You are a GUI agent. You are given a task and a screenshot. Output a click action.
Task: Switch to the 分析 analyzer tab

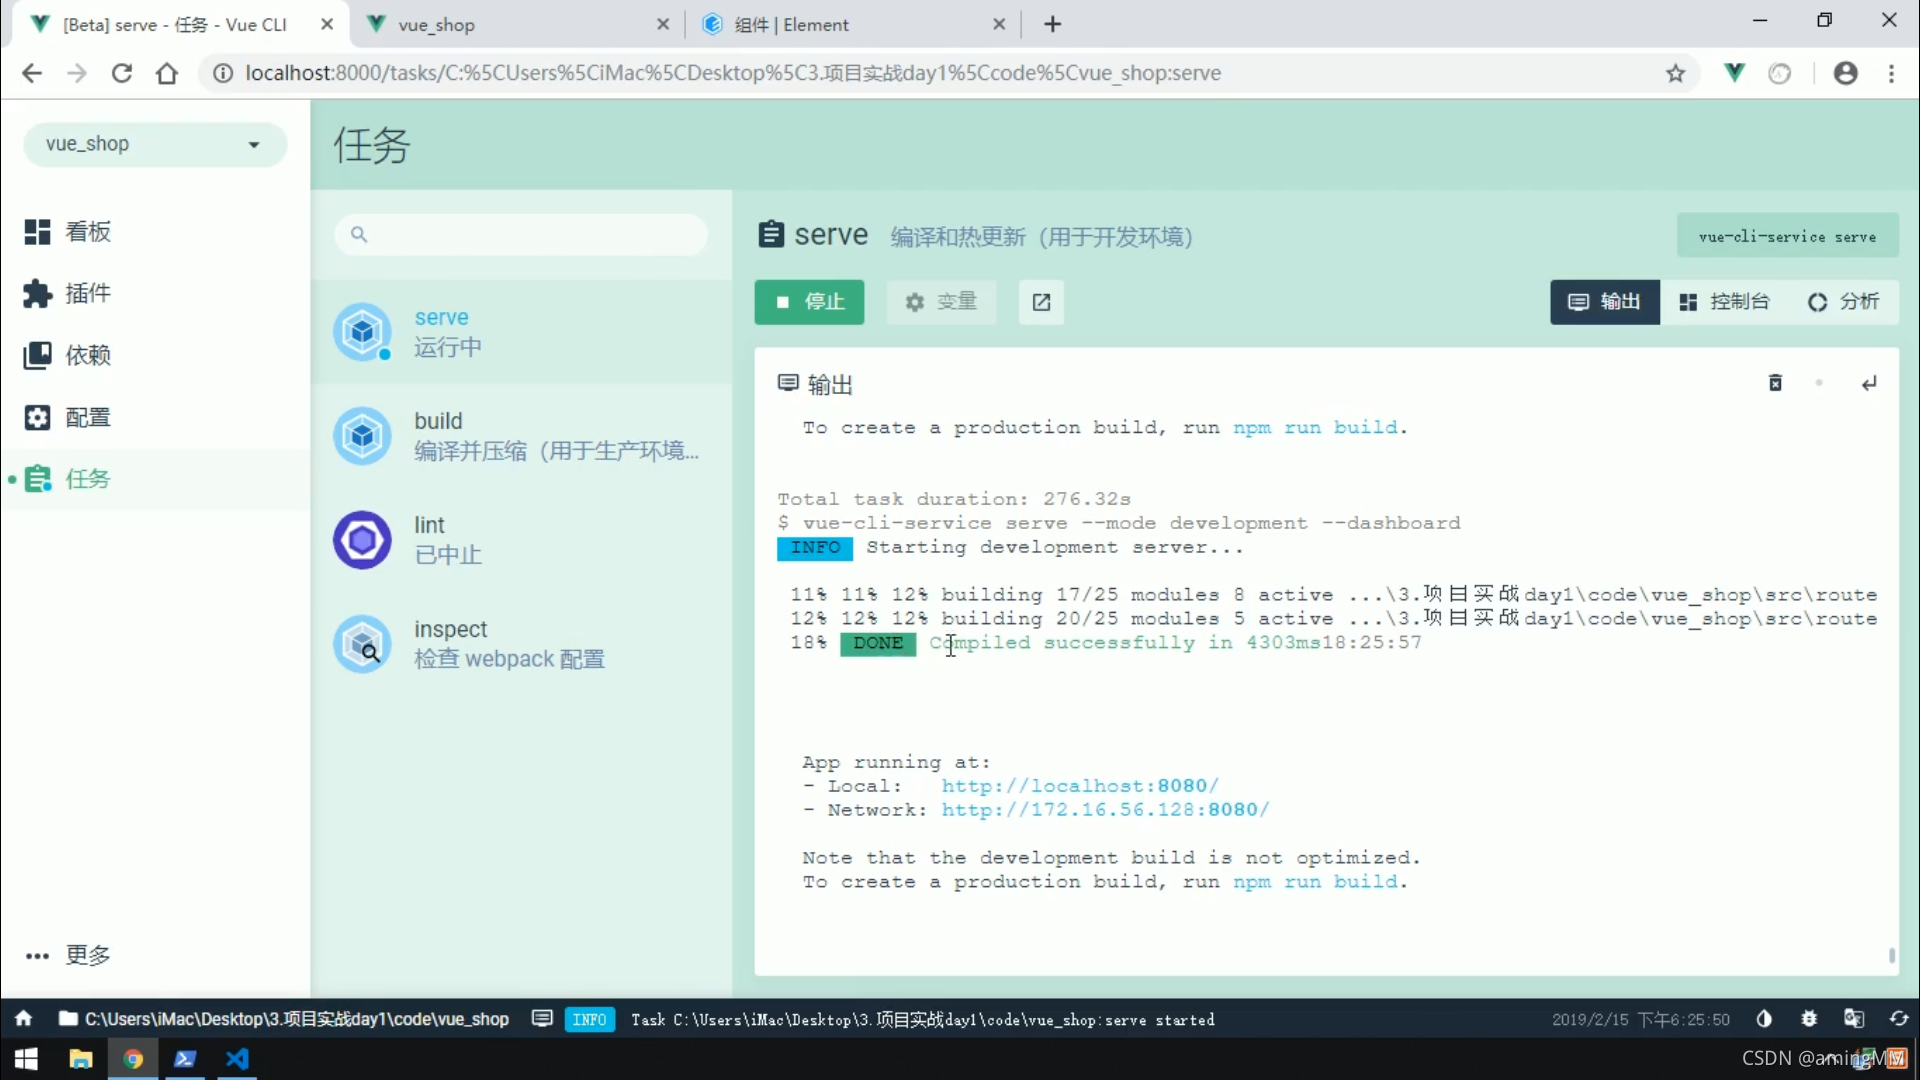pos(1843,302)
